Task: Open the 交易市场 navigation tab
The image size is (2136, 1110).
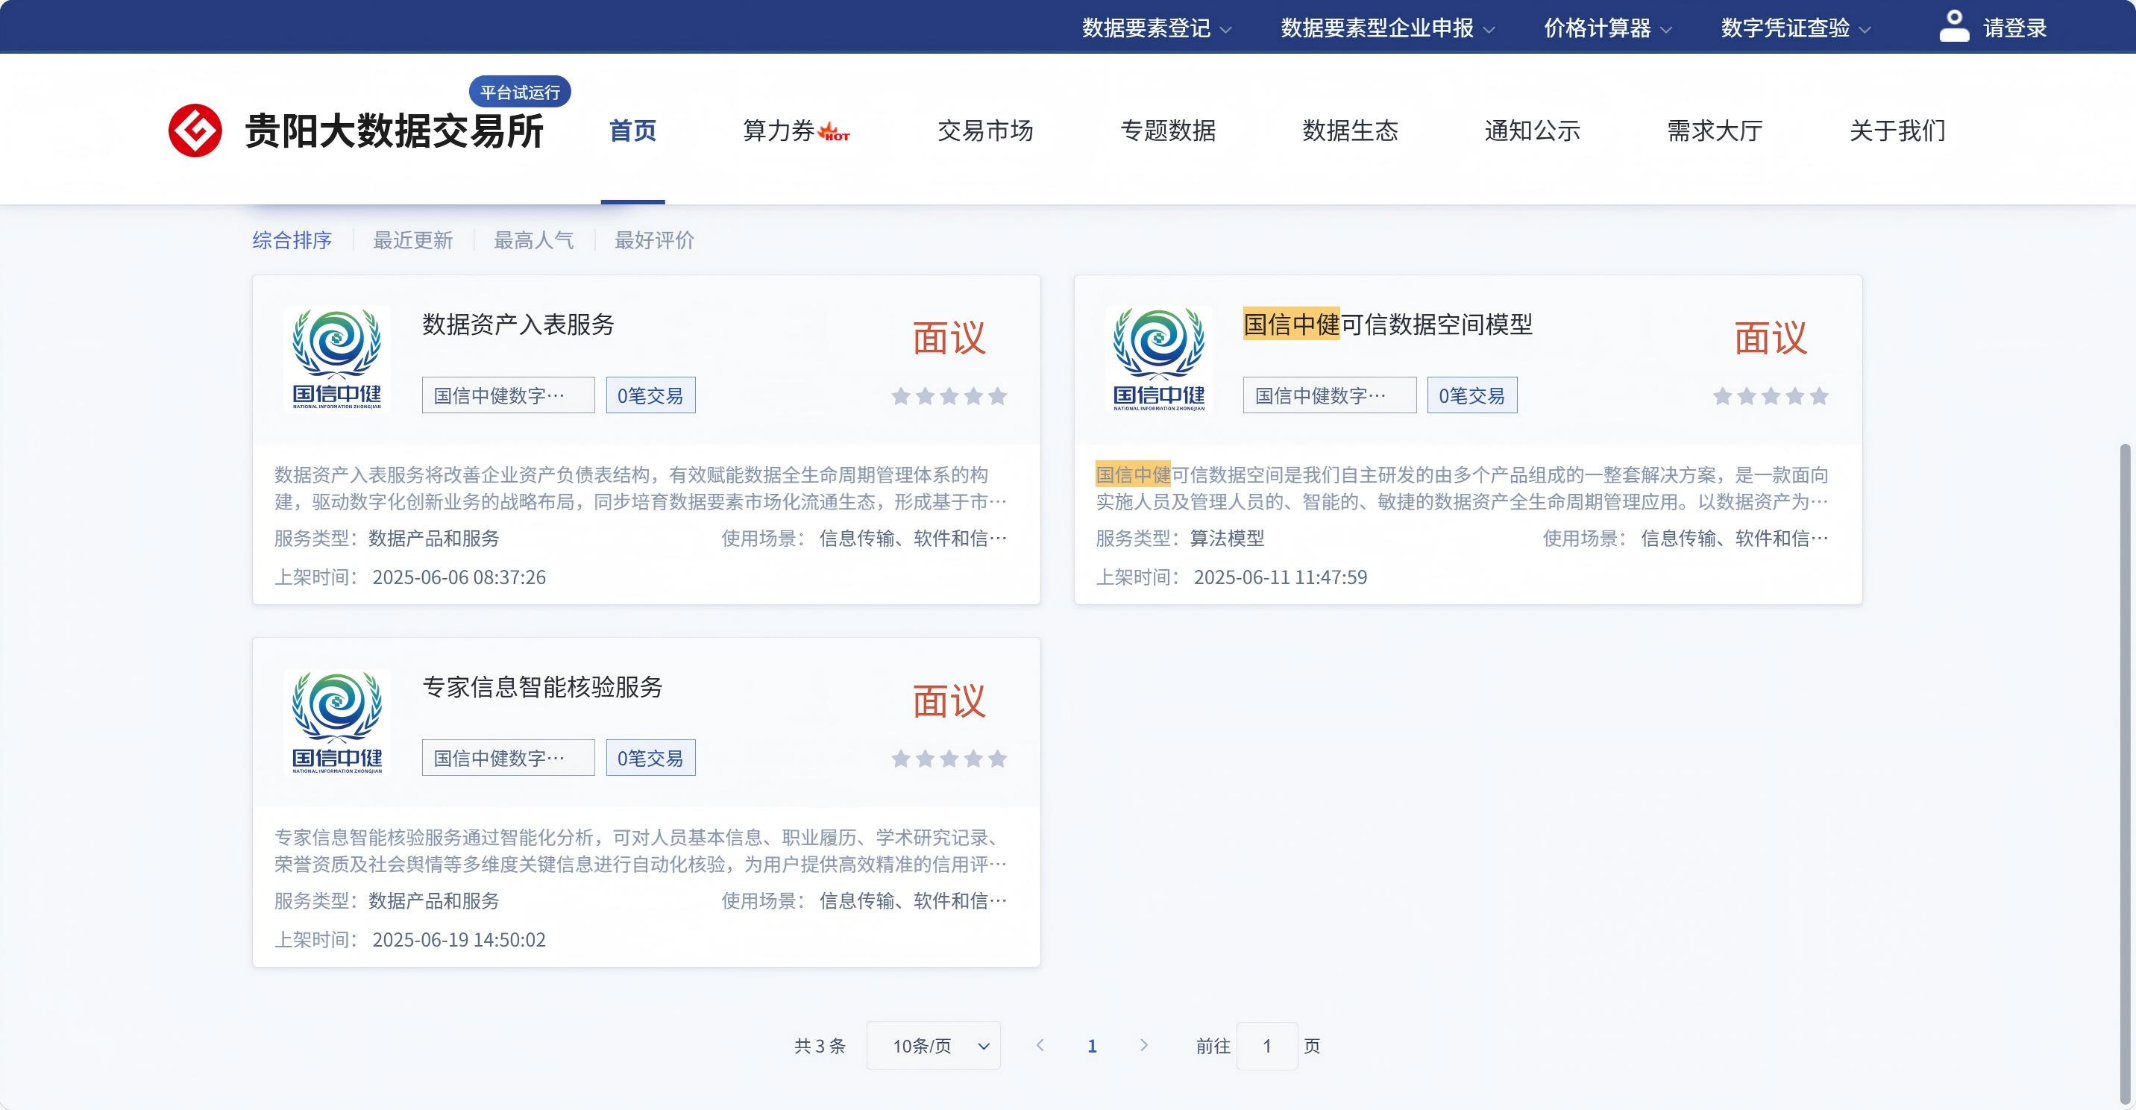Action: 985,131
